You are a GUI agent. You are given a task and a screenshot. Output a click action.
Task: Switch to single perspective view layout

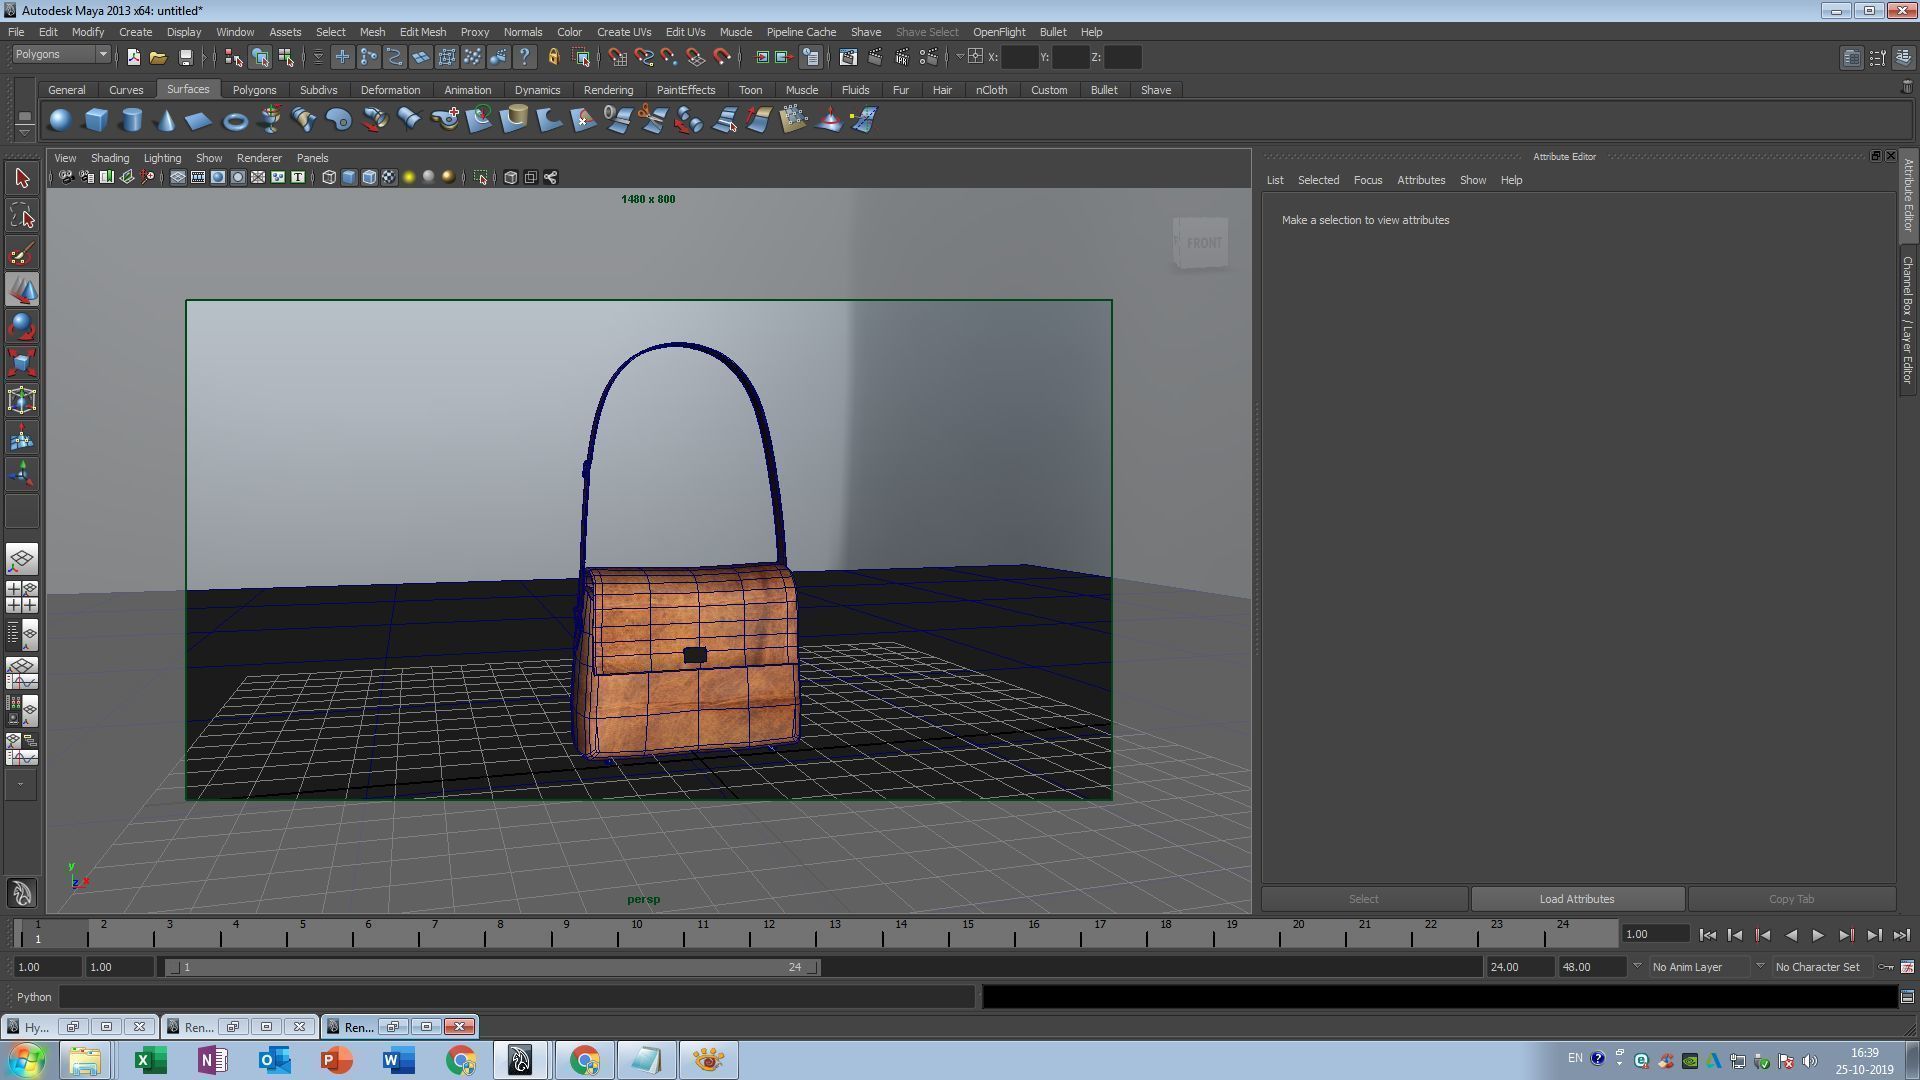click(x=22, y=559)
